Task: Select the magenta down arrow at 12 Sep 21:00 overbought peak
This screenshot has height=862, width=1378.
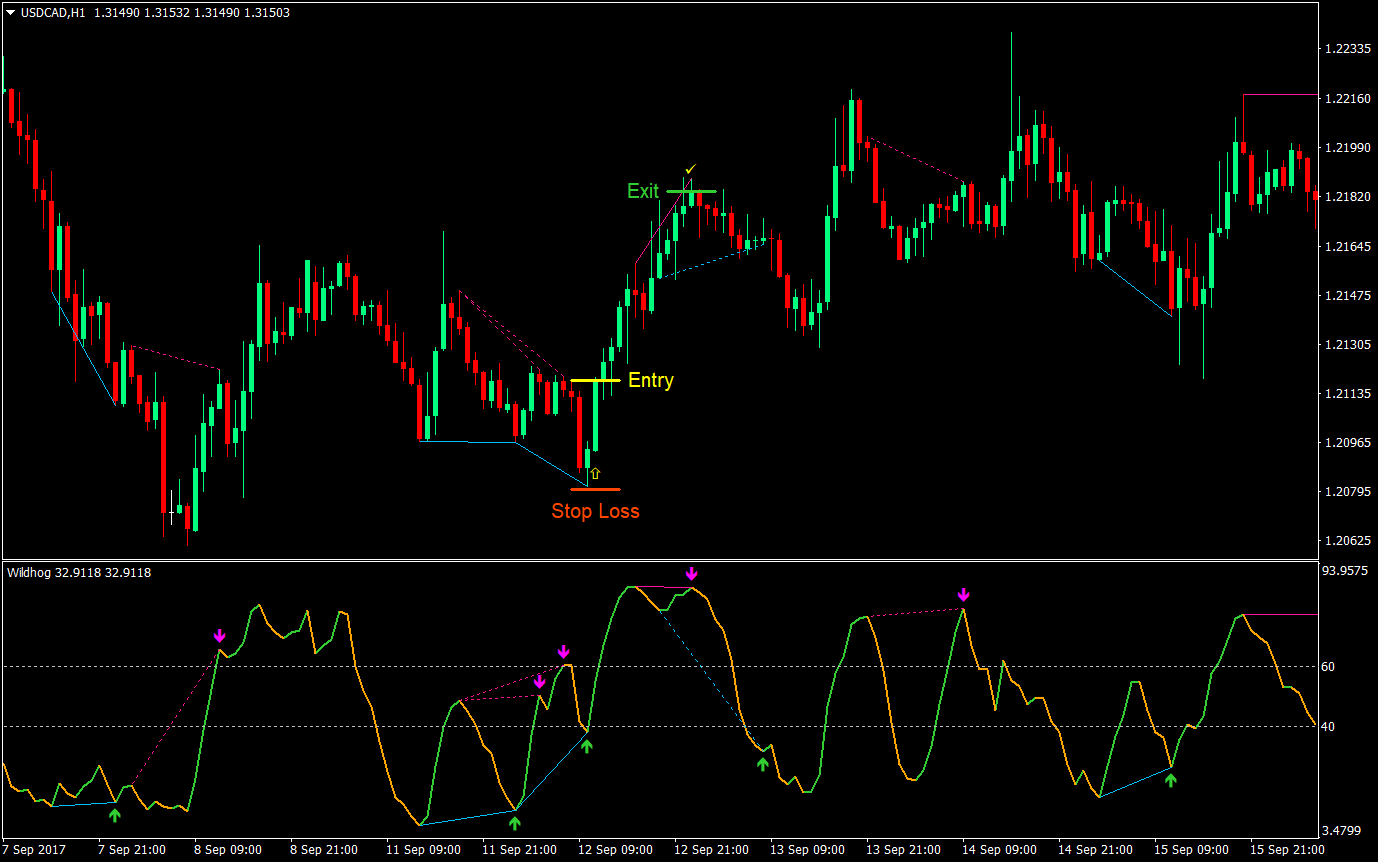Action: [692, 572]
